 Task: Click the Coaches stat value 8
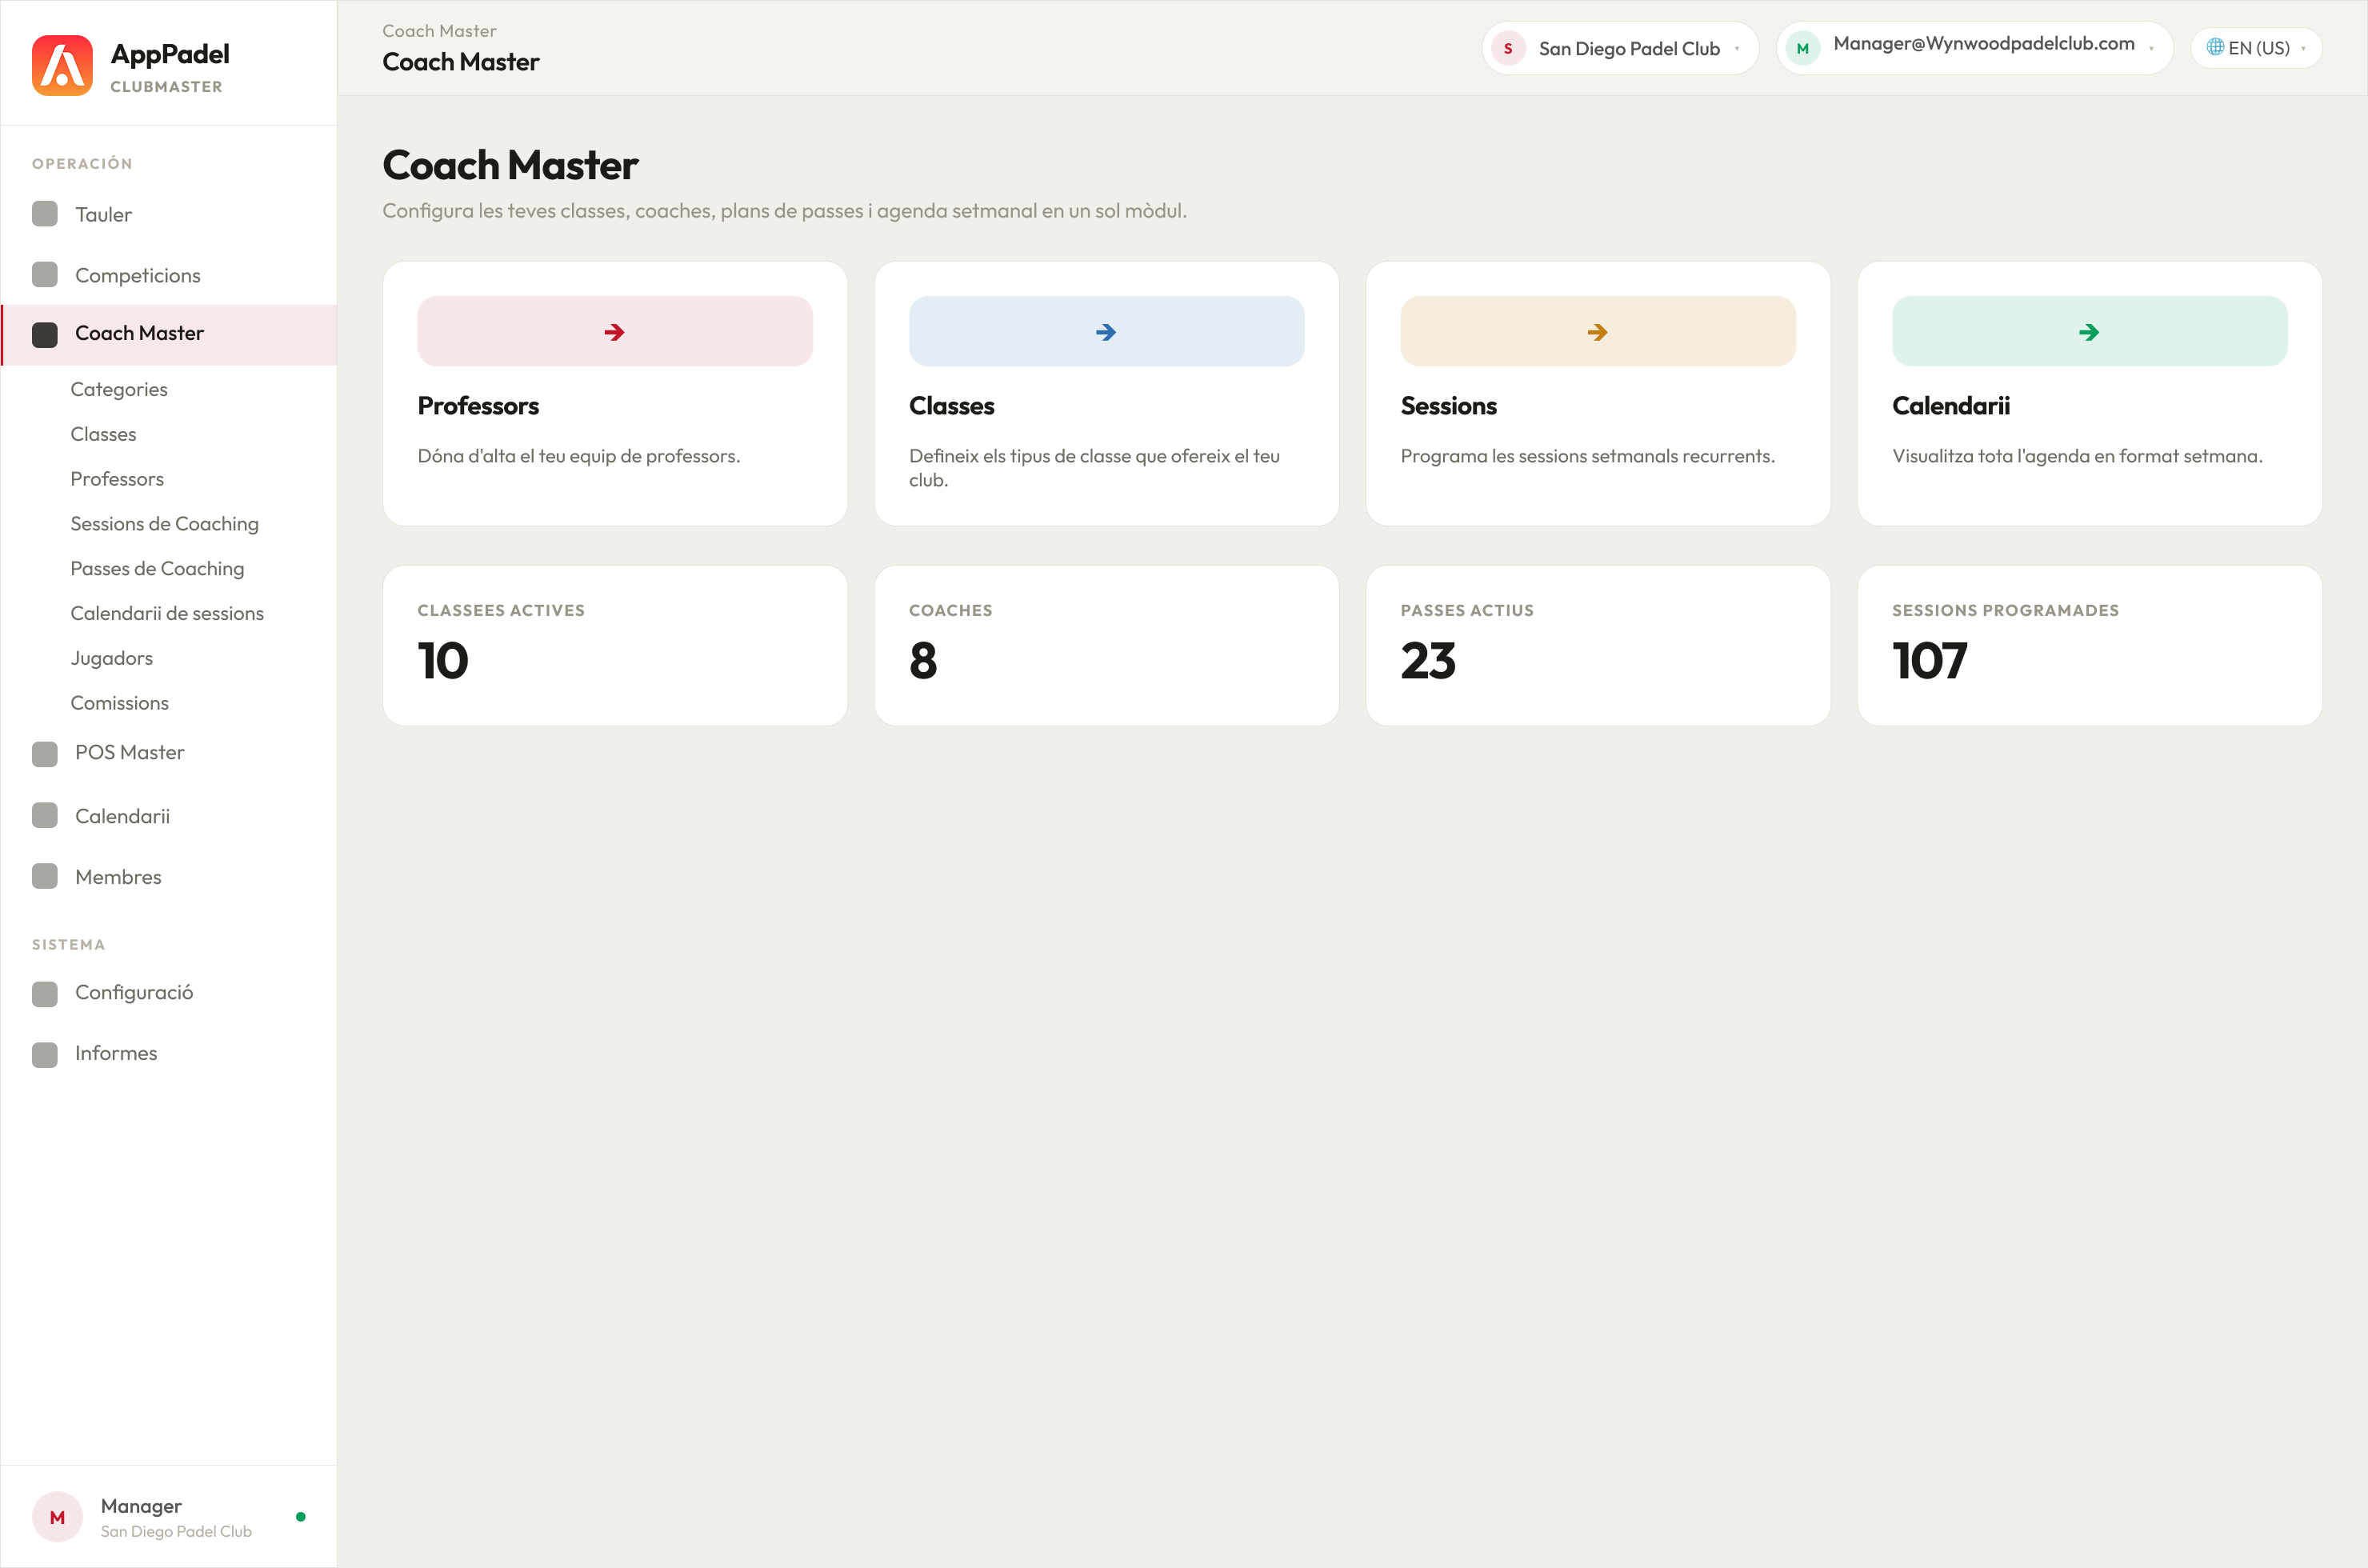pyautogui.click(x=923, y=661)
